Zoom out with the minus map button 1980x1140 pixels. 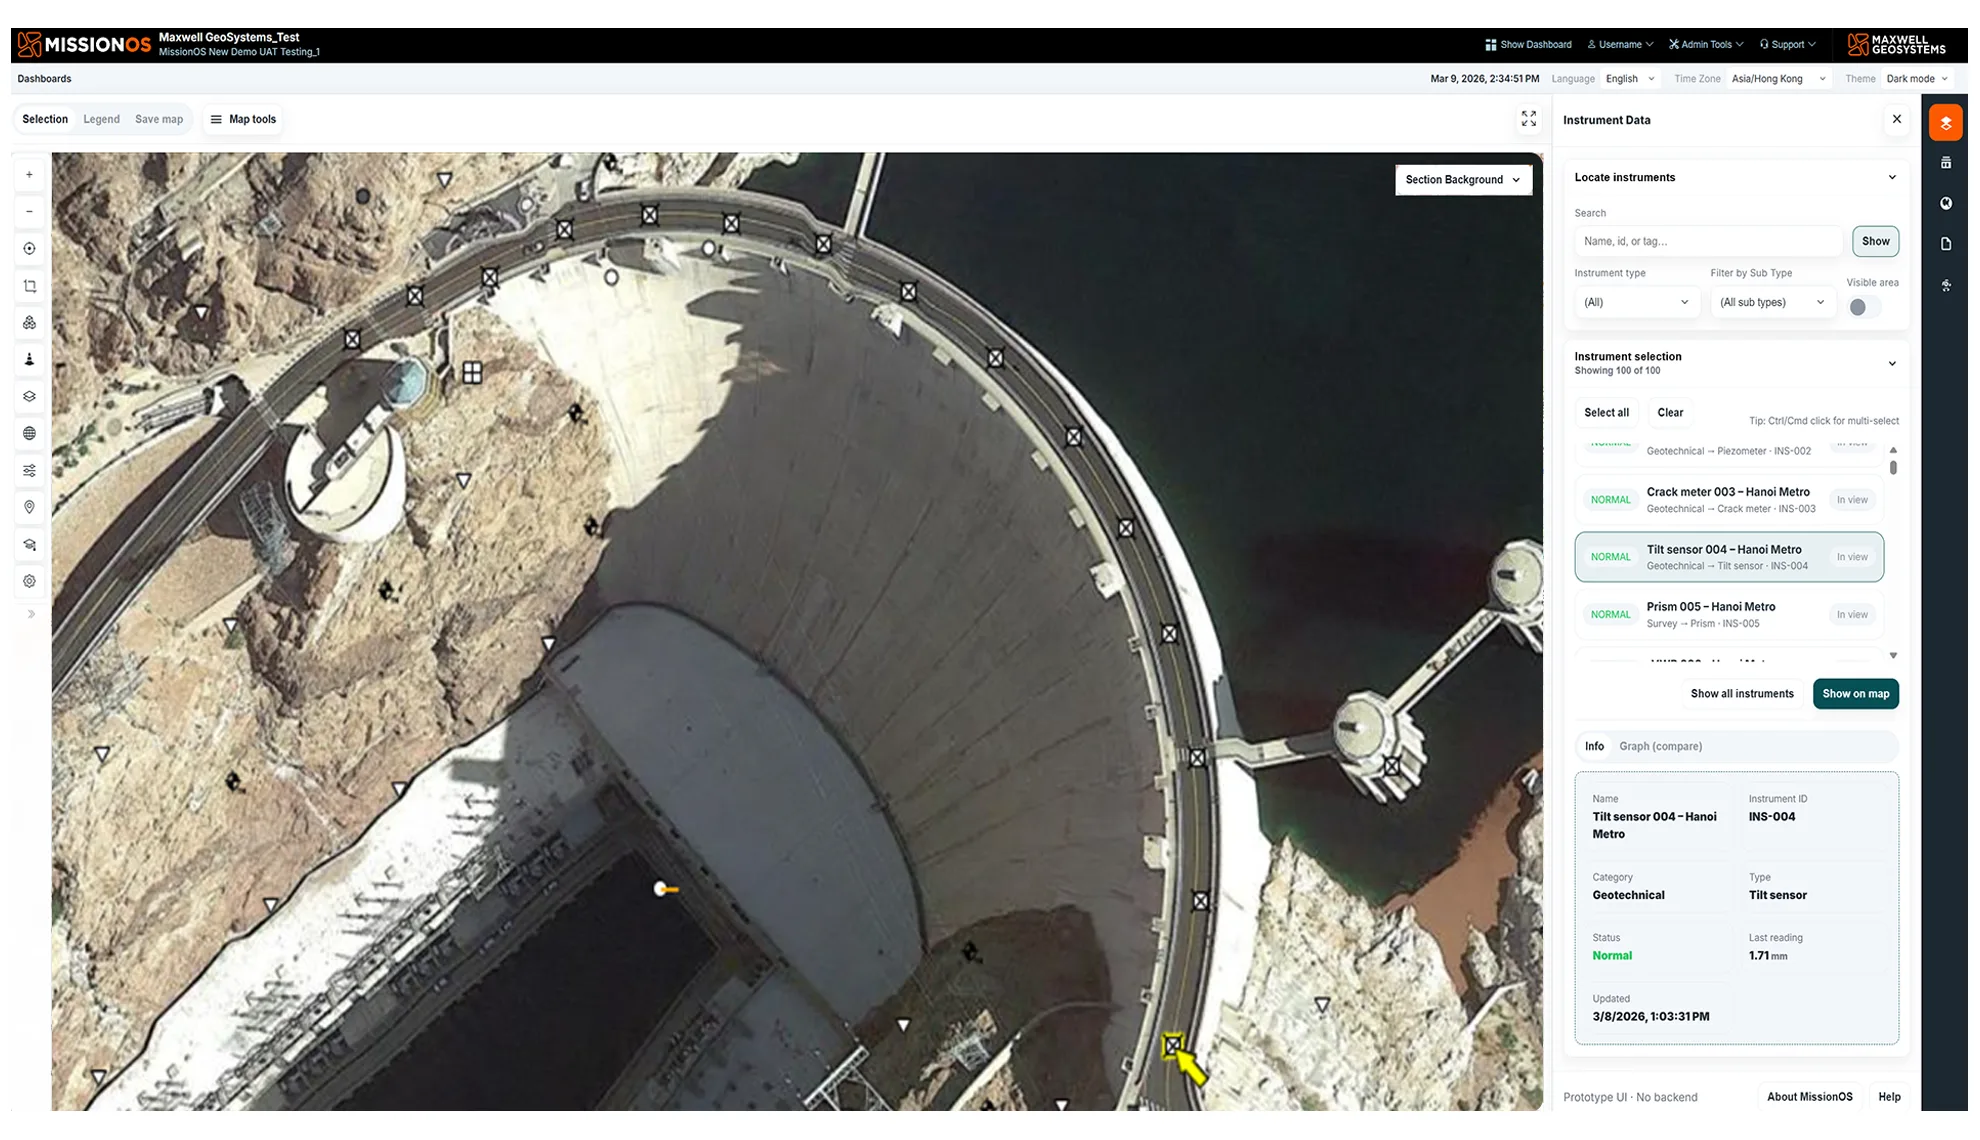tap(29, 212)
